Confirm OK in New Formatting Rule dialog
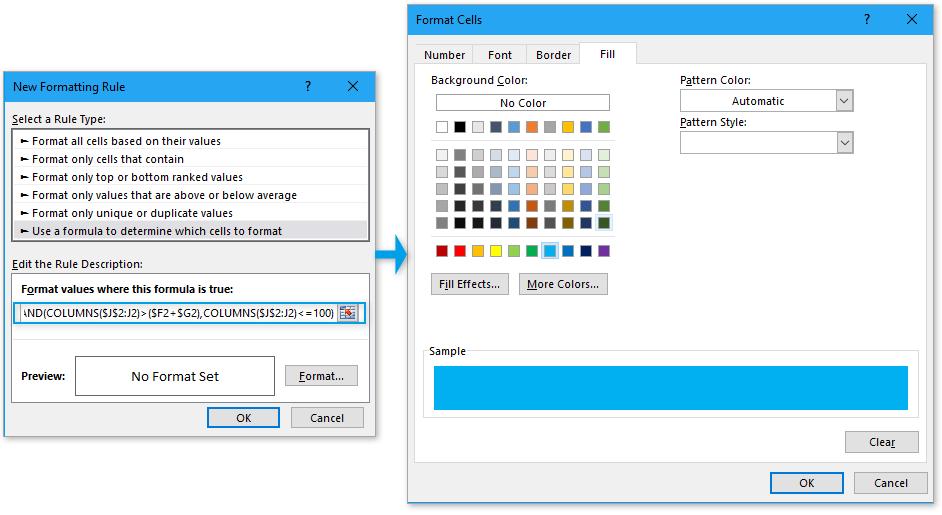This screenshot has width=942, height=515. point(243,418)
